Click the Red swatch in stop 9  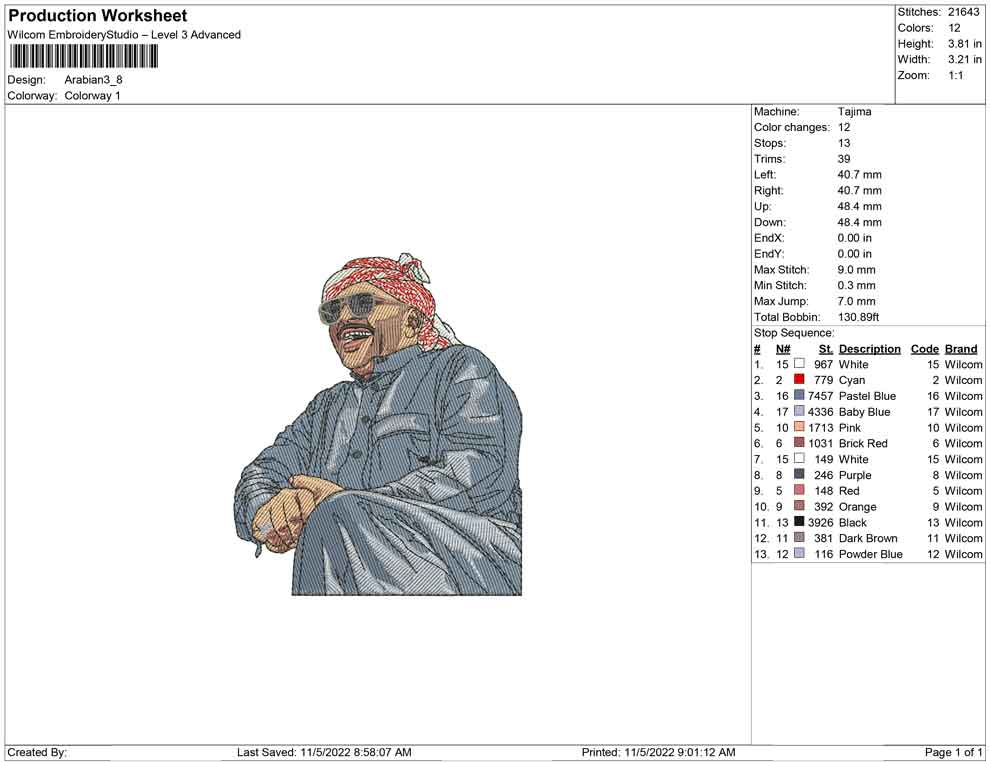[799, 490]
